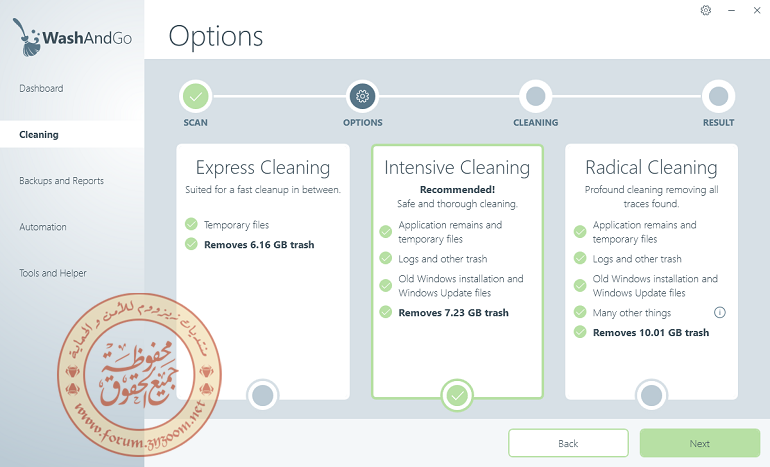The image size is (770, 467).
Task: Show info for Many other things
Action: click(x=719, y=312)
